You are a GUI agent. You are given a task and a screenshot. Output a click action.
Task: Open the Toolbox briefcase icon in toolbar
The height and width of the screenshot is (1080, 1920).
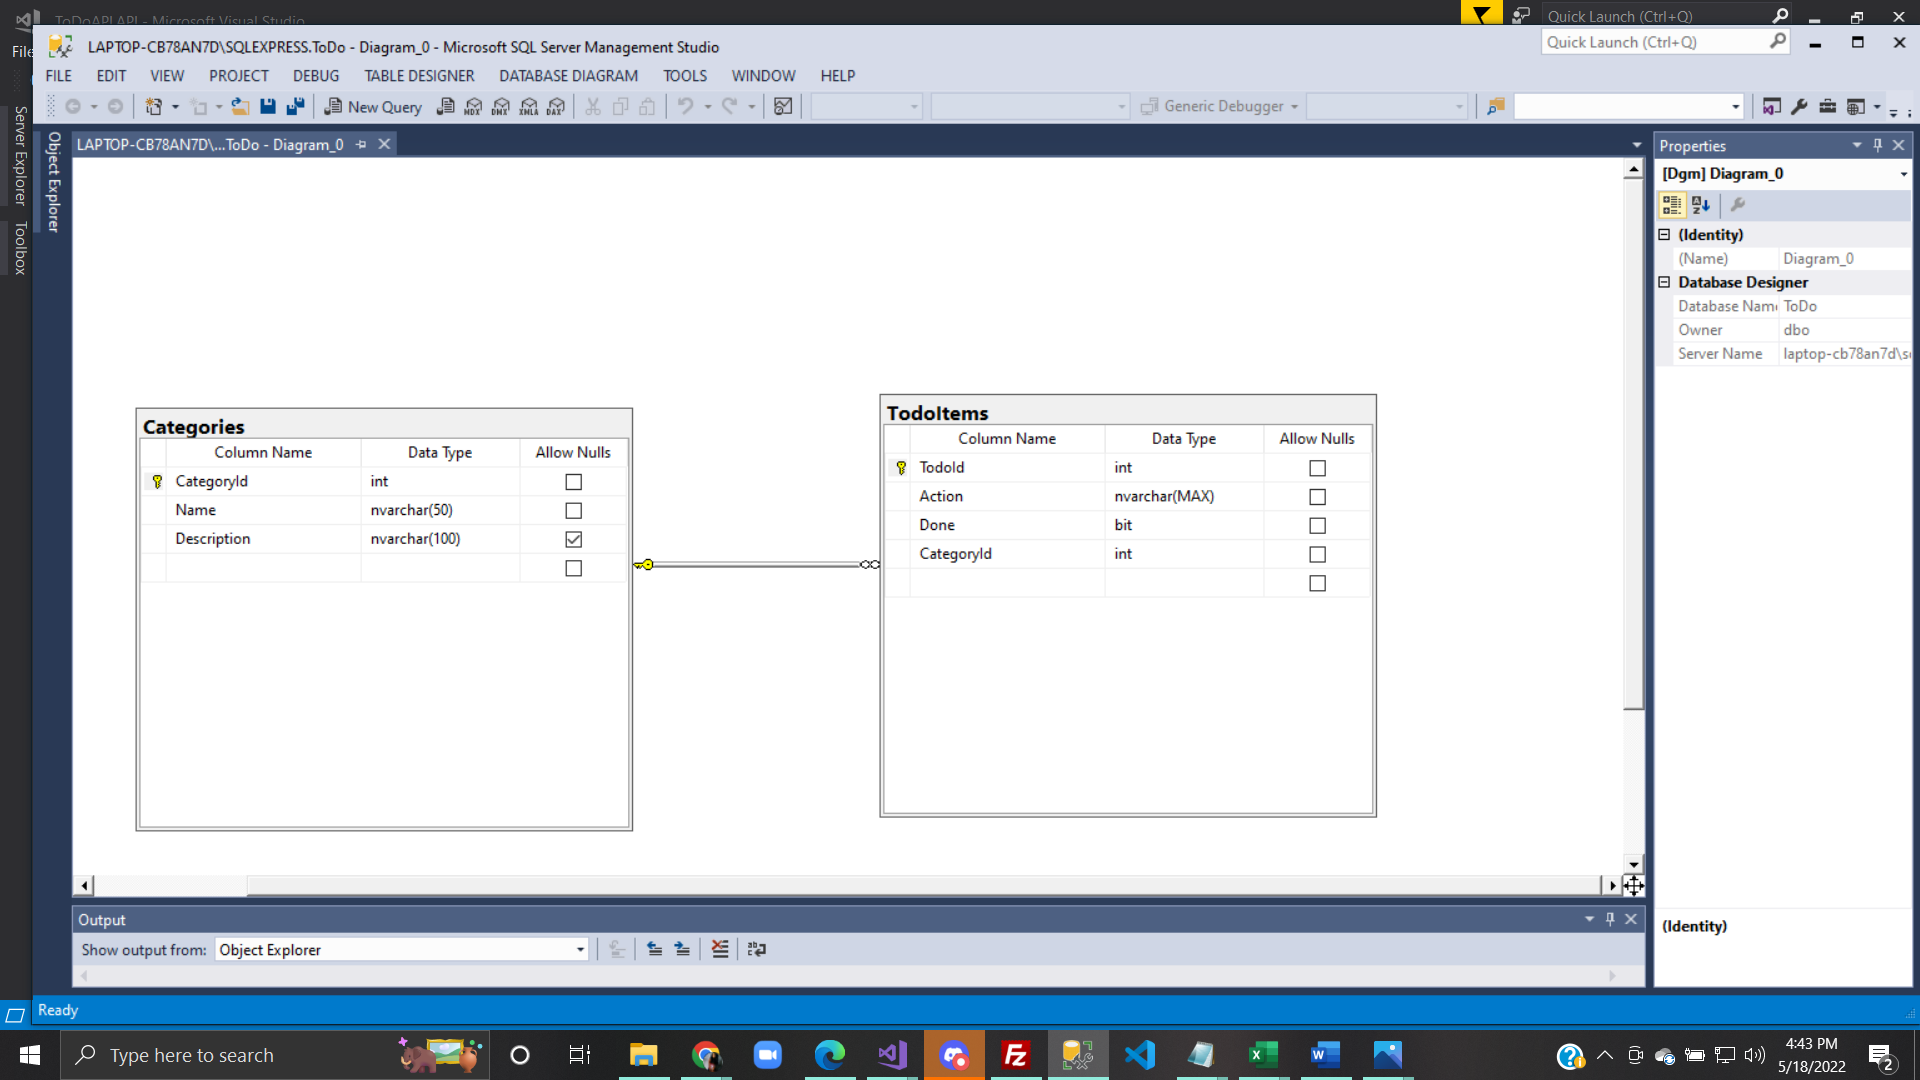click(x=1827, y=106)
